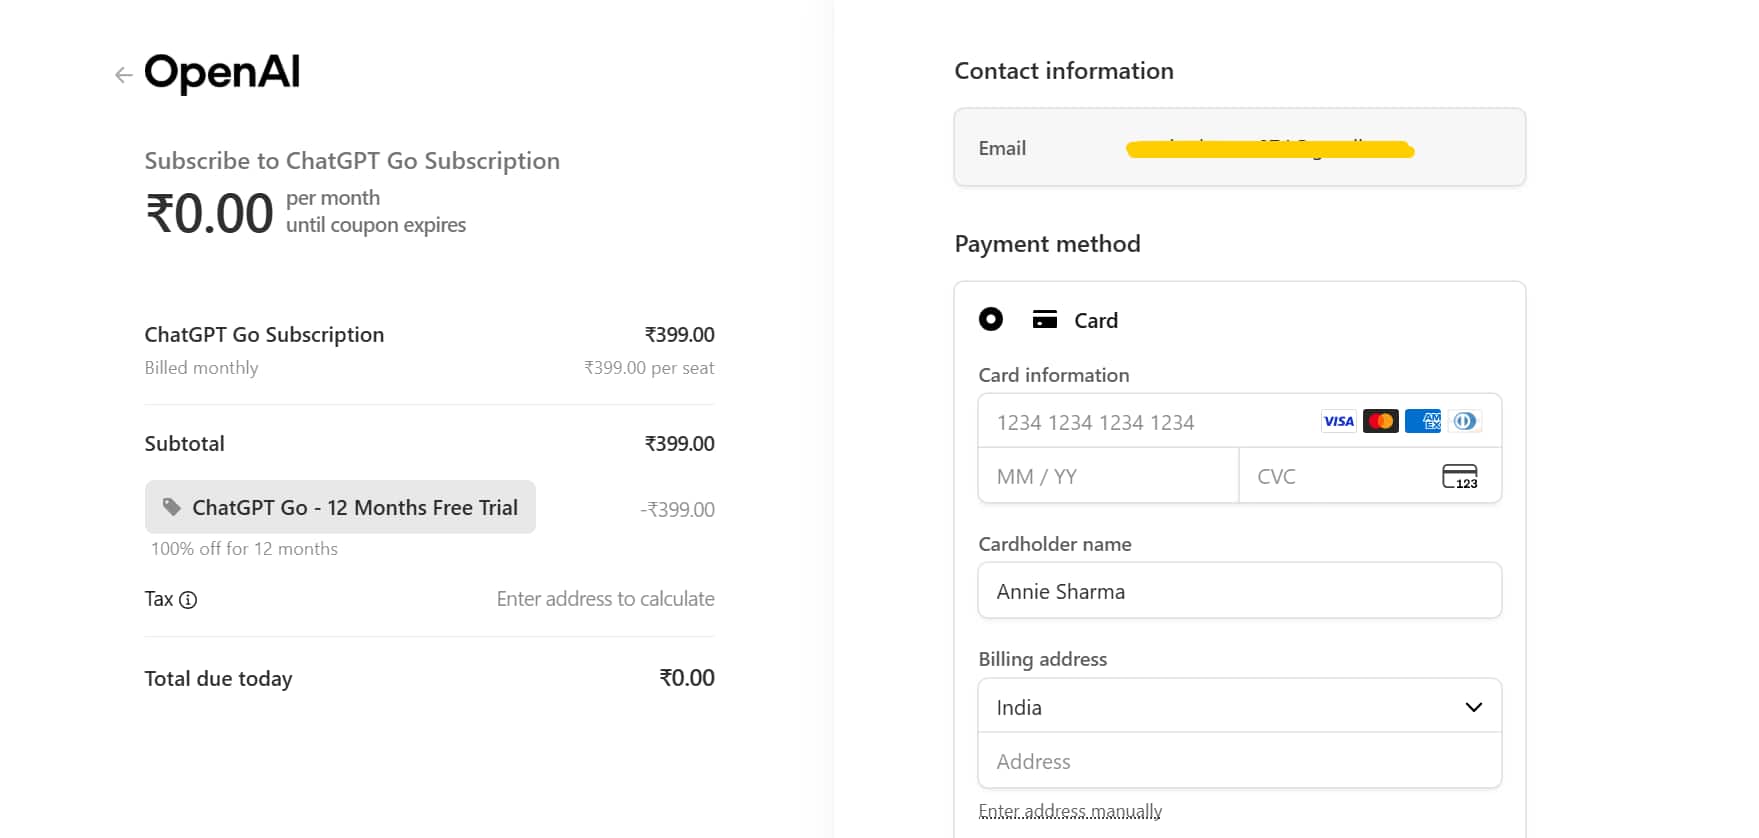The image size is (1759, 838).
Task: Click the 'Contact information' heading
Action: click(1064, 71)
